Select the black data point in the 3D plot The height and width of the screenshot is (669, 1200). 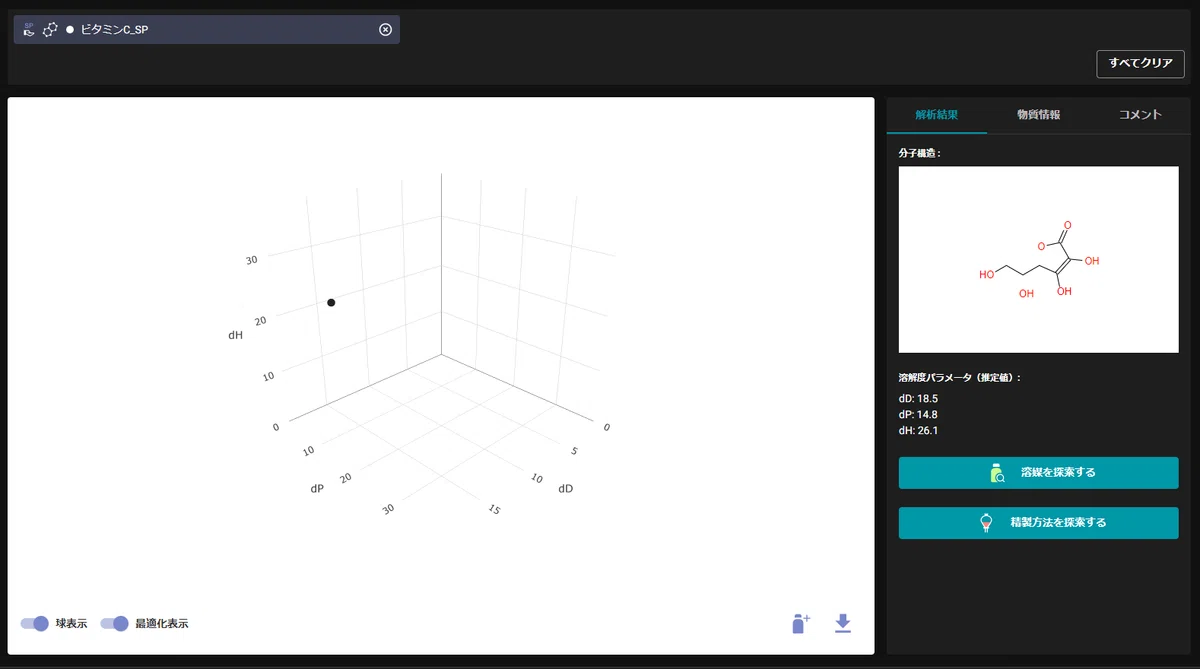pos(331,302)
